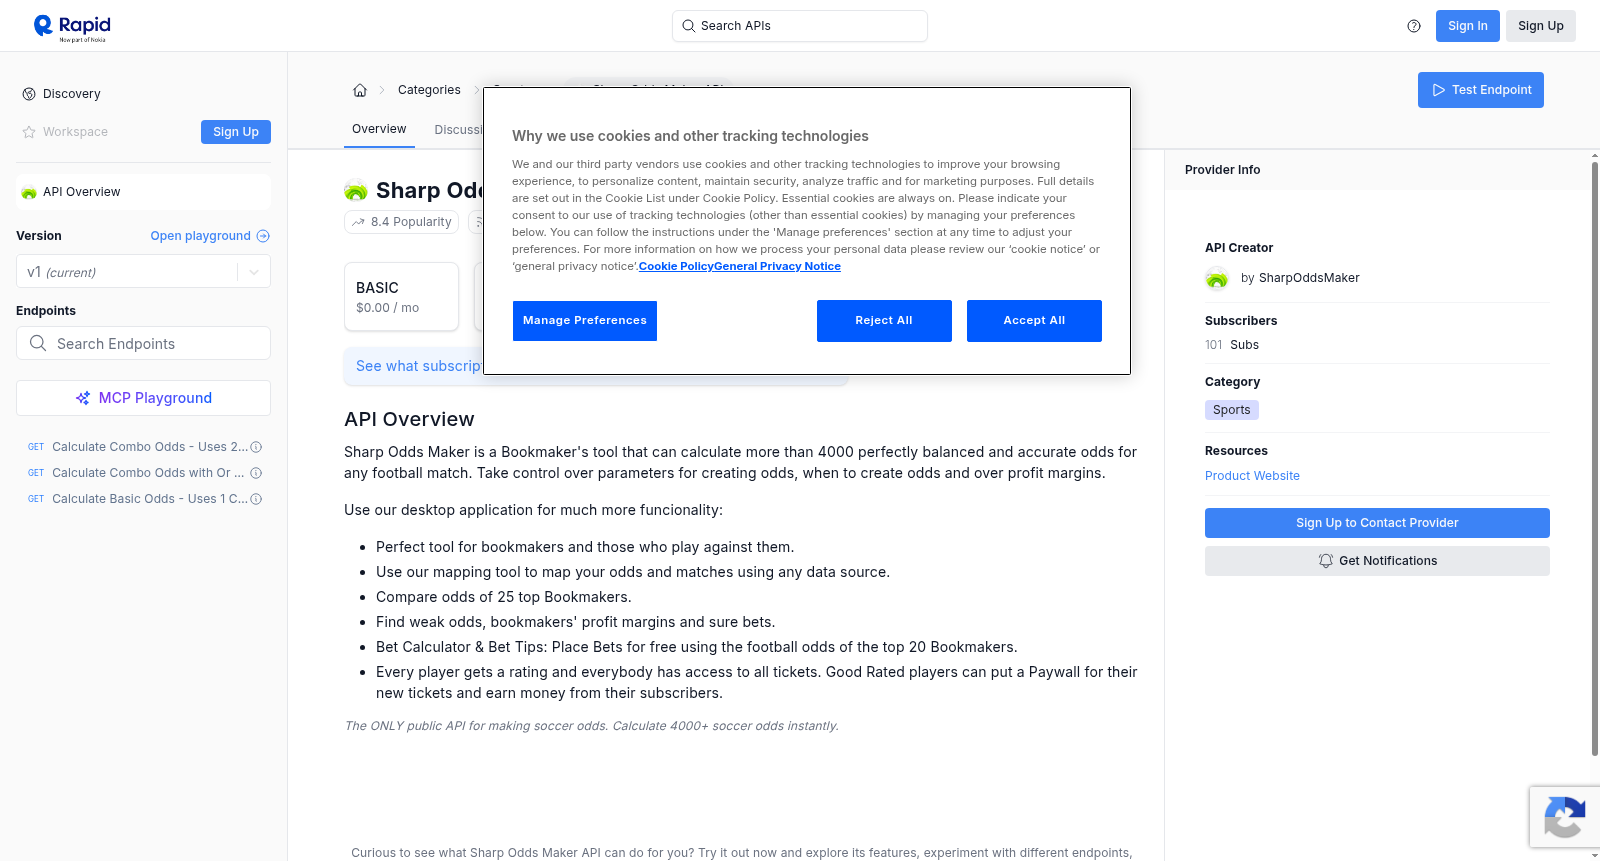The image size is (1600, 861).
Task: Open Calculate Basic Odds - Uses 1 C endpoint
Action: click(x=150, y=499)
